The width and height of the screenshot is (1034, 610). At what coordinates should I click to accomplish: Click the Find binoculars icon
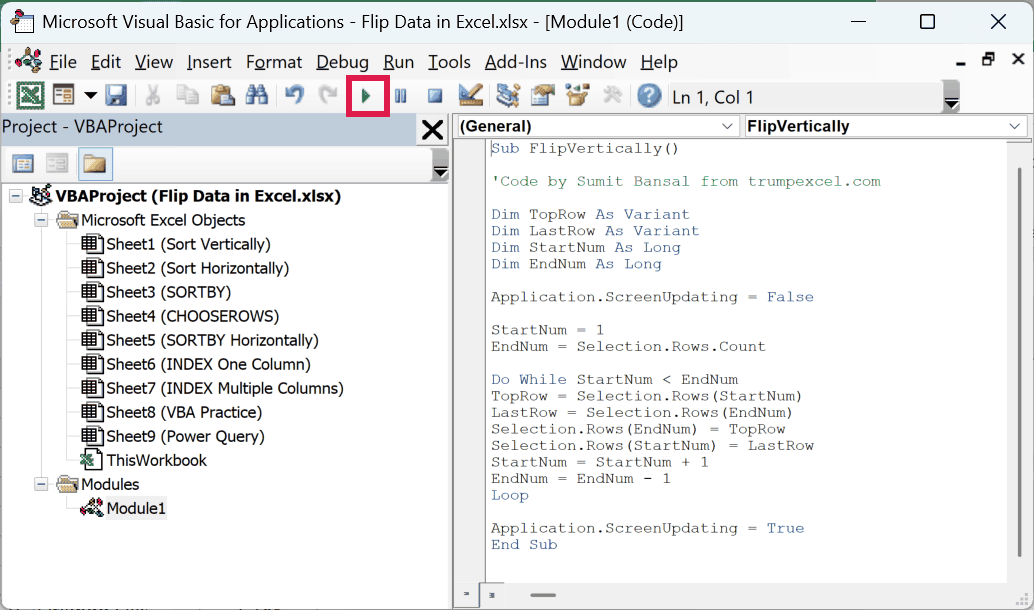pos(257,96)
